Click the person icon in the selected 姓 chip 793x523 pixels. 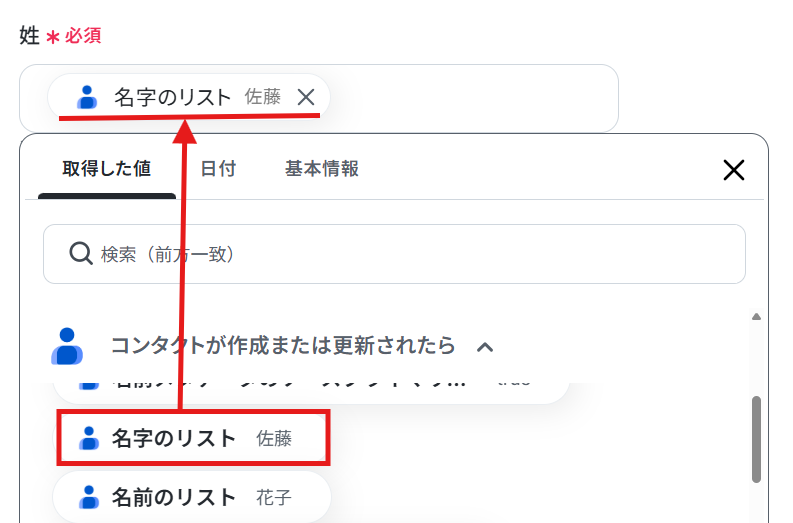pyautogui.click(x=87, y=97)
